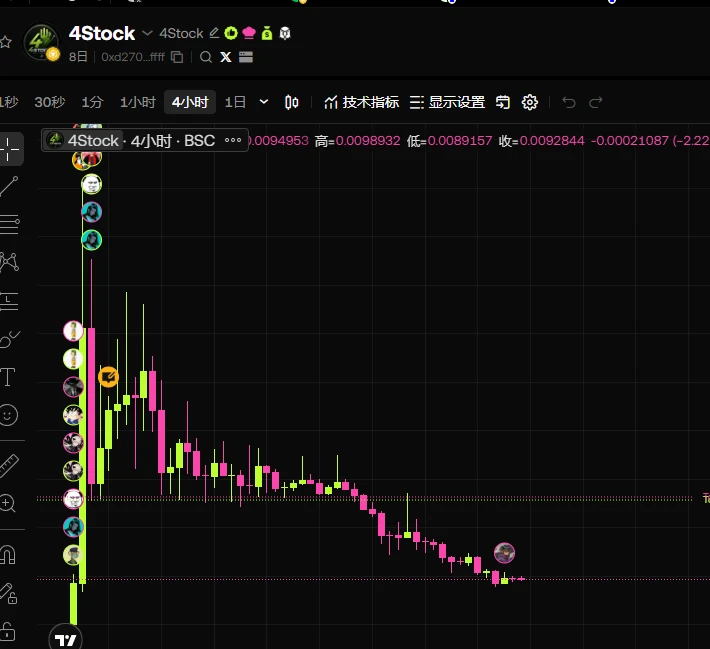The image size is (710, 649).
Task: Open chart settings gear
Action: pos(529,102)
